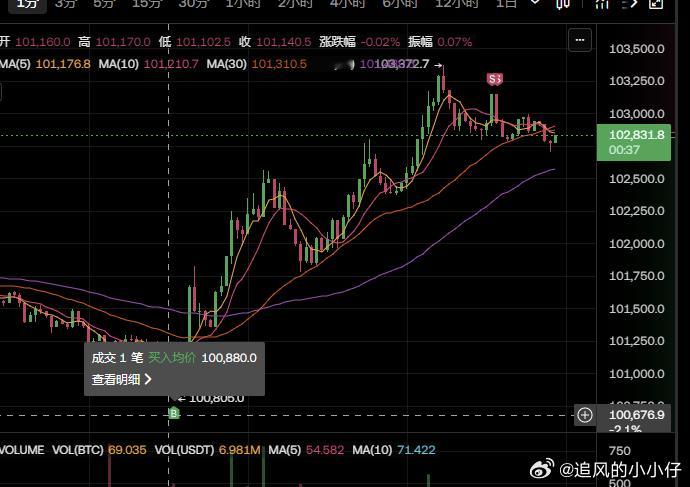Click the VOLUME indicator label
Viewport: 690px width, 487px height.
pos(22,450)
